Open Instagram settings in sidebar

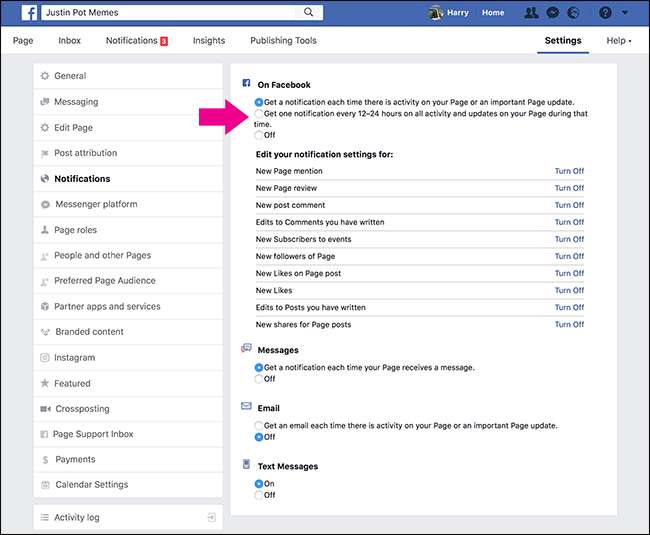pos(74,357)
